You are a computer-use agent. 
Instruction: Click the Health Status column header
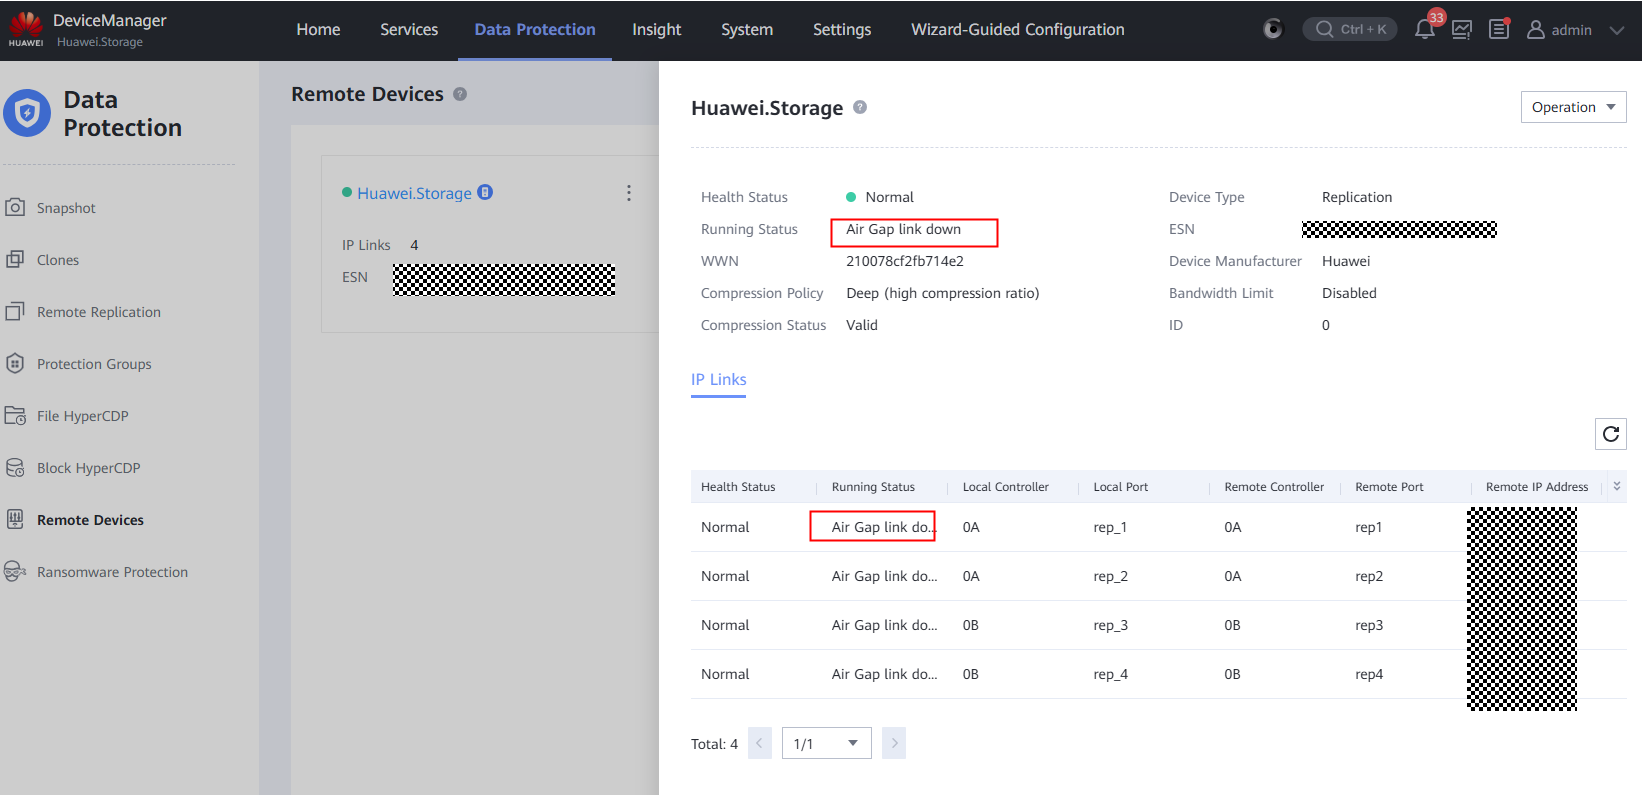738,487
